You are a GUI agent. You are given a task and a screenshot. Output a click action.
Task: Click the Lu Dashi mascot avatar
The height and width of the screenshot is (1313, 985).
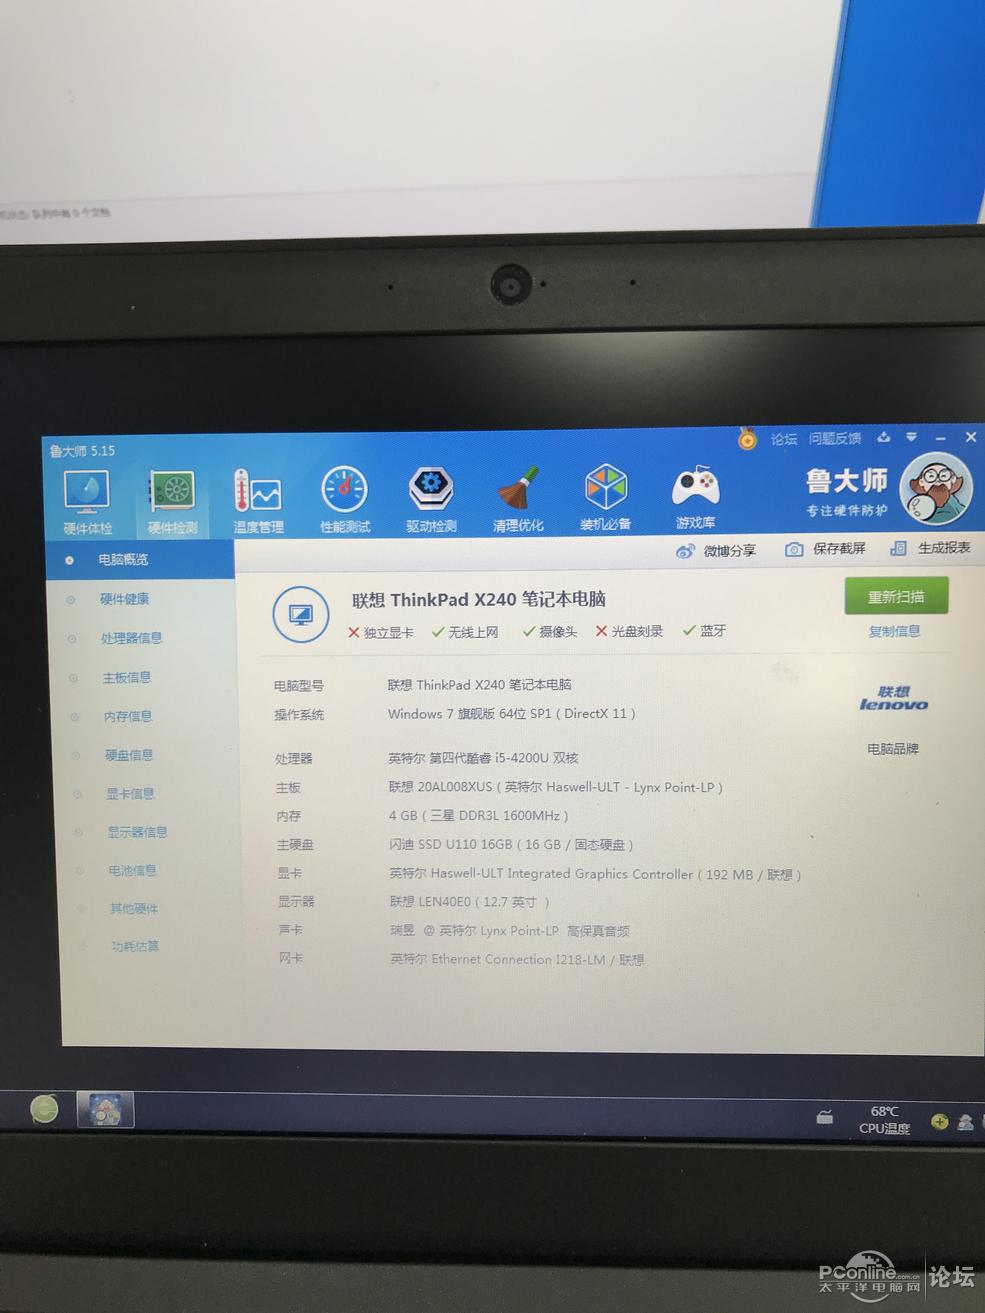(x=936, y=490)
